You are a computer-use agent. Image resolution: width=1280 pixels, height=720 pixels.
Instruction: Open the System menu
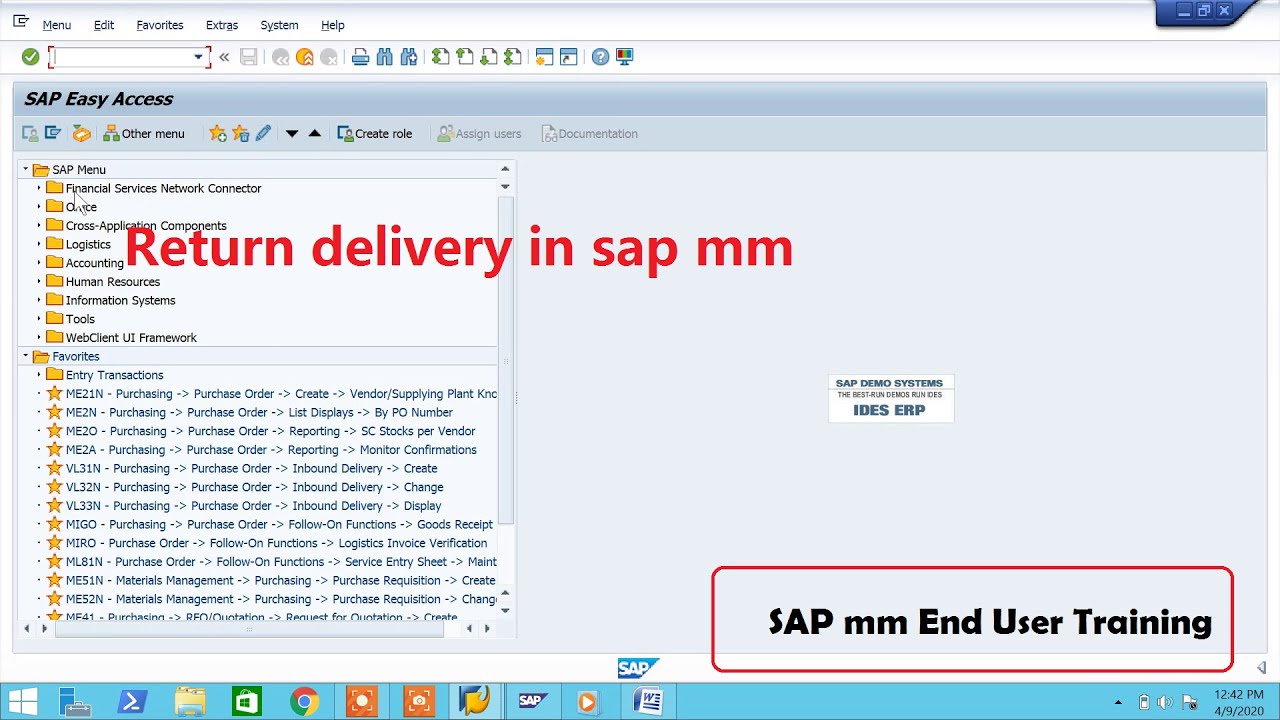[279, 25]
